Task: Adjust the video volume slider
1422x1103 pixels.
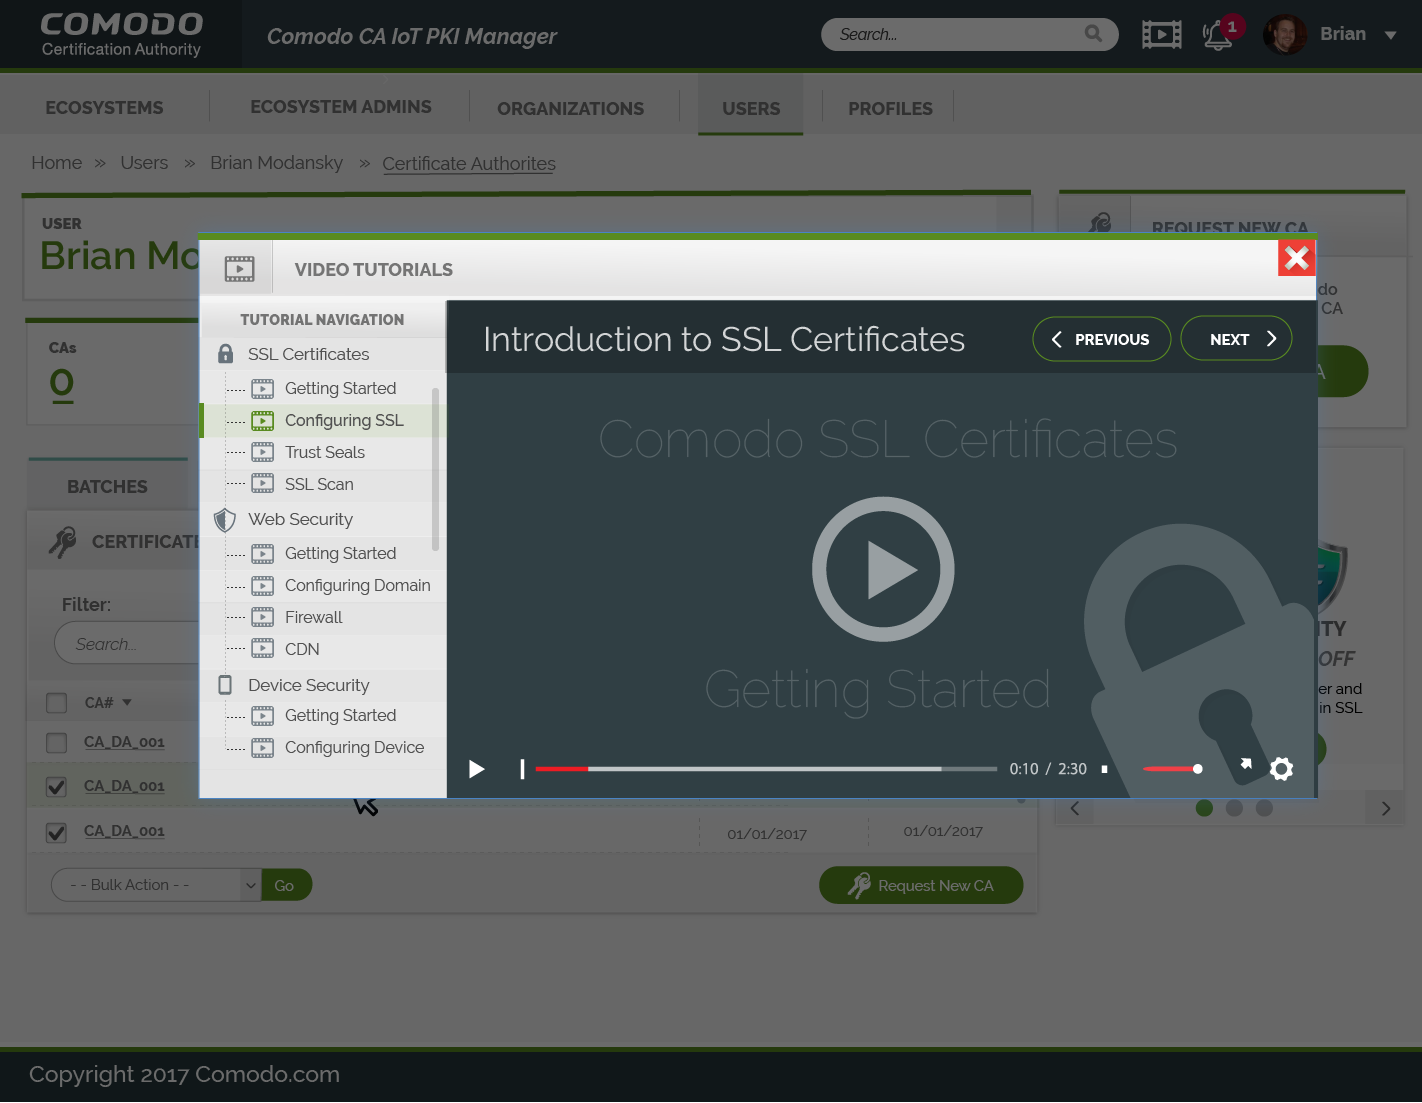Action: pos(1172,769)
